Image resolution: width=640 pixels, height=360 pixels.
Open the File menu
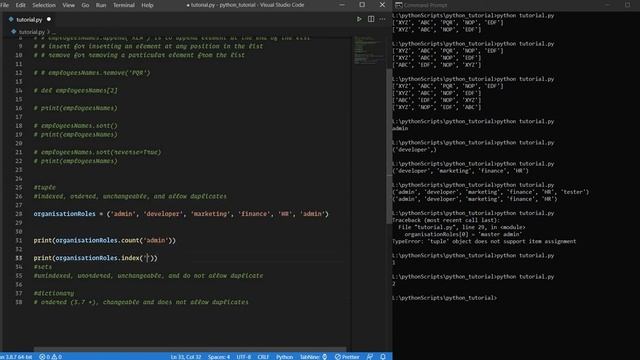click(4, 5)
